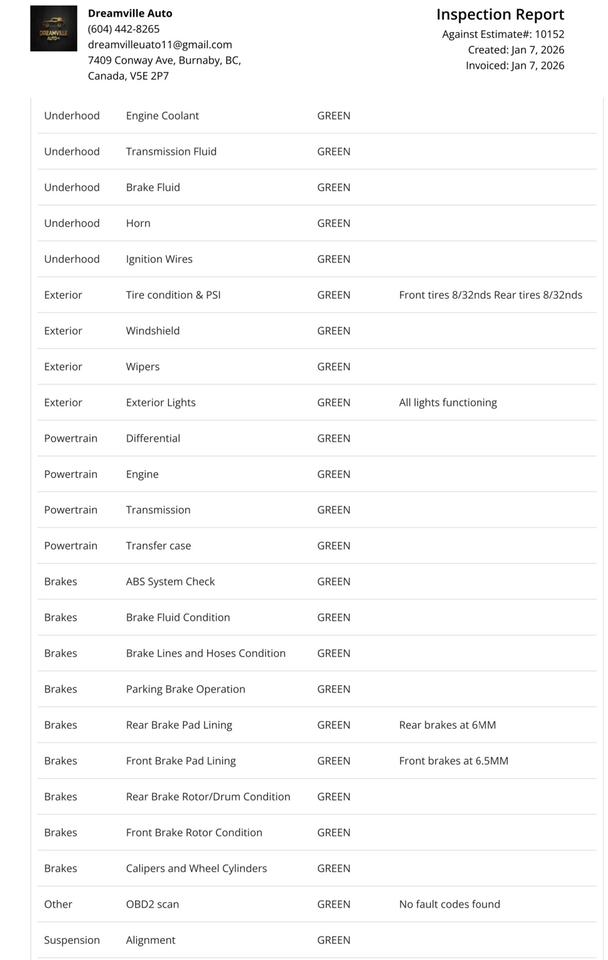Click the Against Estimate# 10152 text
608x960 pixels.
[x=503, y=34]
